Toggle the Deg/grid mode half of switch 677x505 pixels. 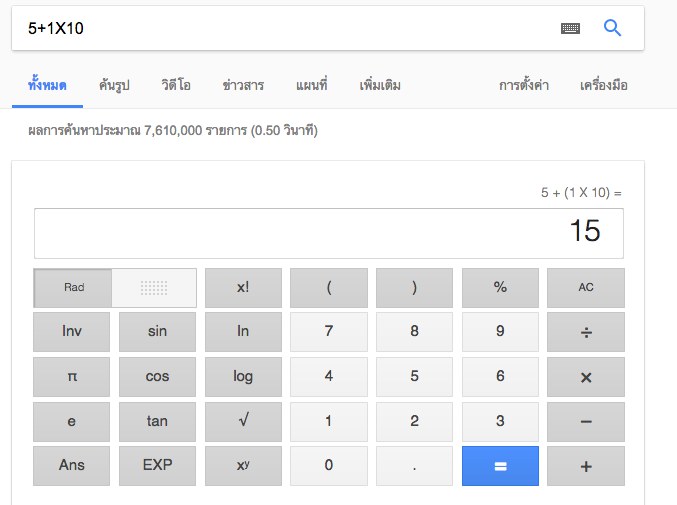point(153,288)
